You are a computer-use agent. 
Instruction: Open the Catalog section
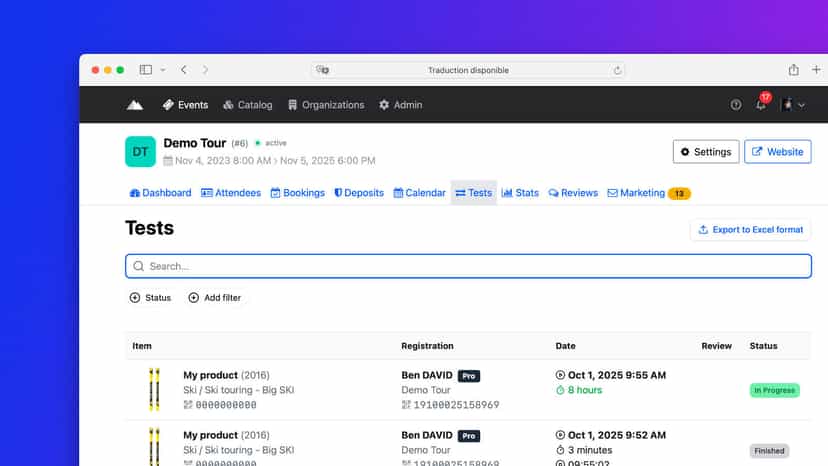[248, 105]
